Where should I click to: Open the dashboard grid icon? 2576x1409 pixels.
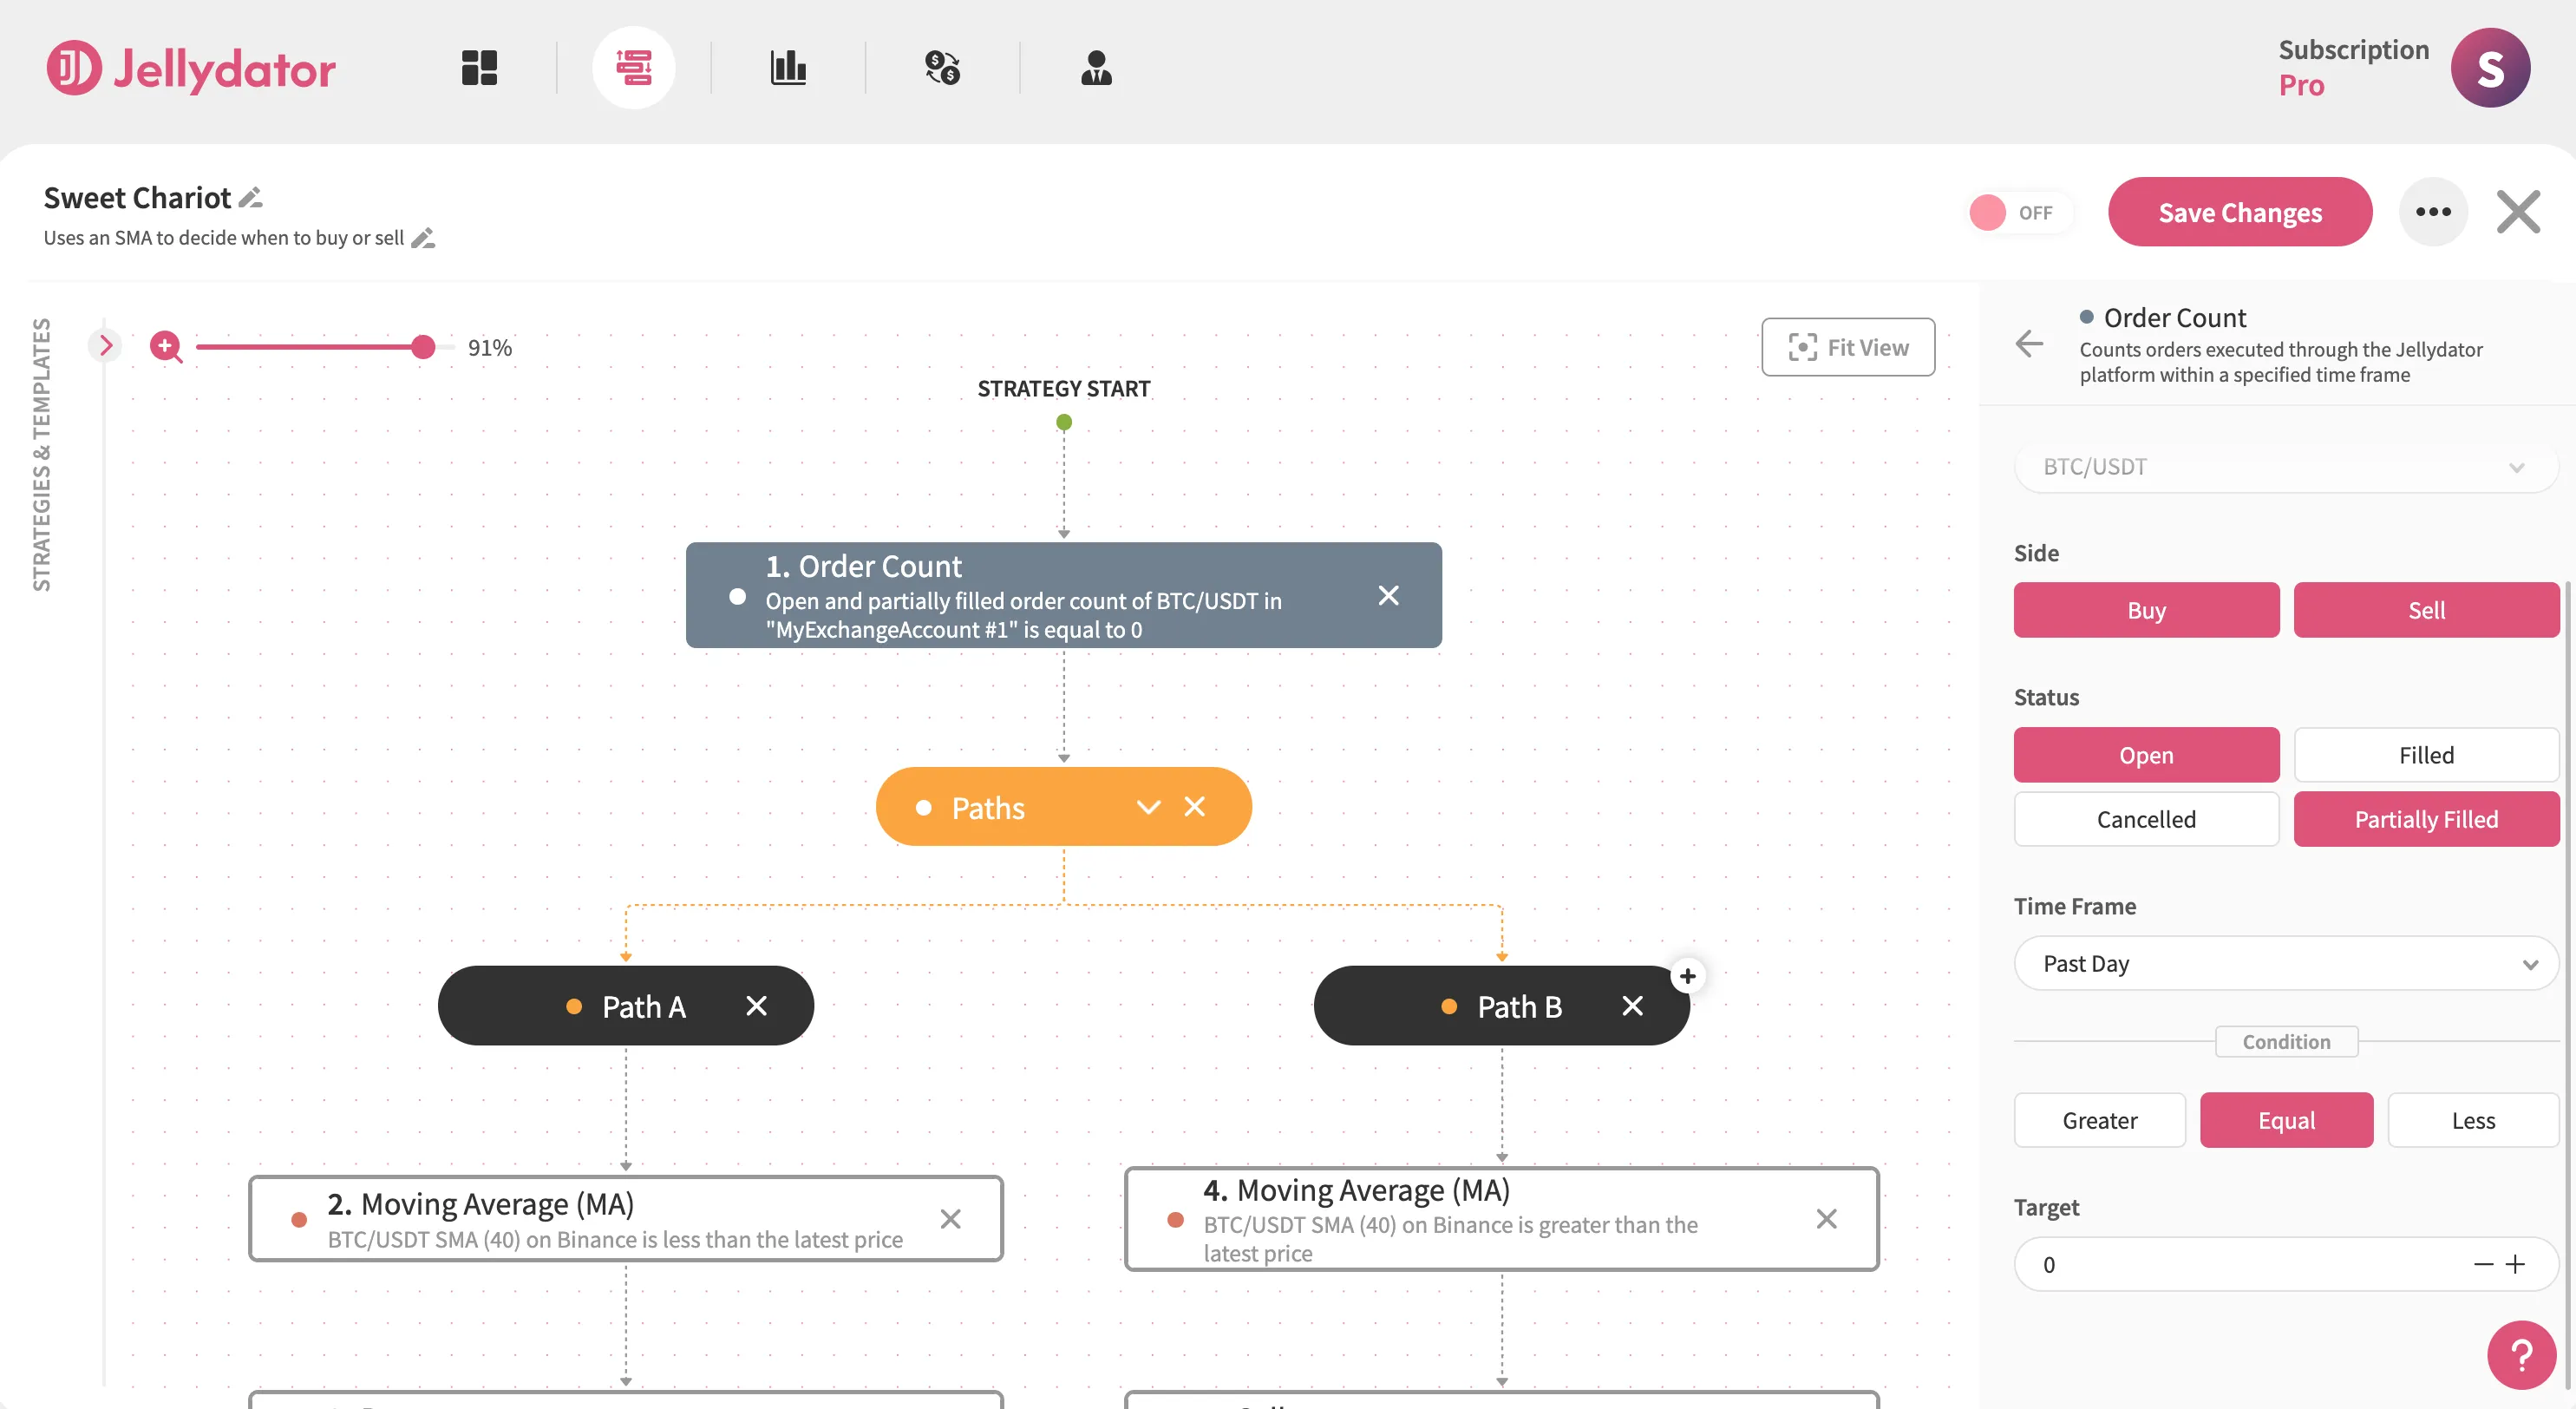479,68
